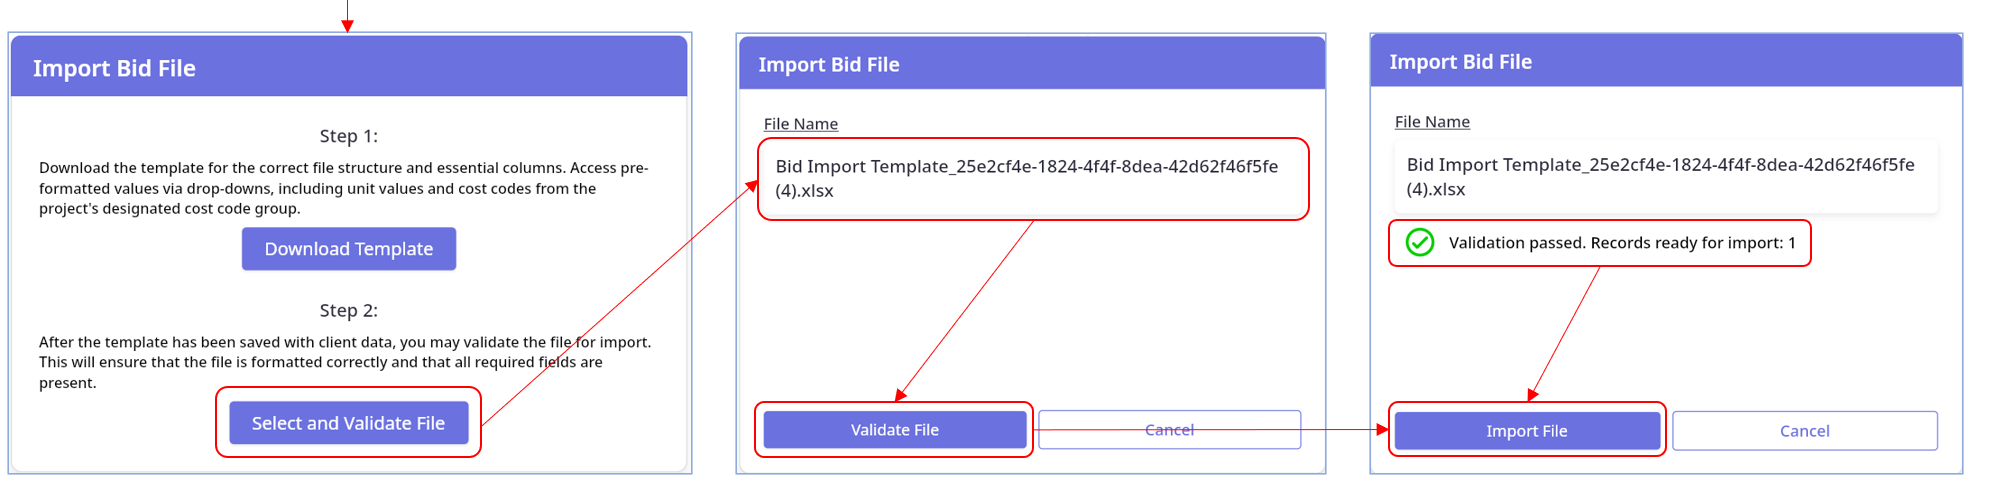Click the Step 2 heading
This screenshot has width=2006, height=500.
[x=349, y=310]
